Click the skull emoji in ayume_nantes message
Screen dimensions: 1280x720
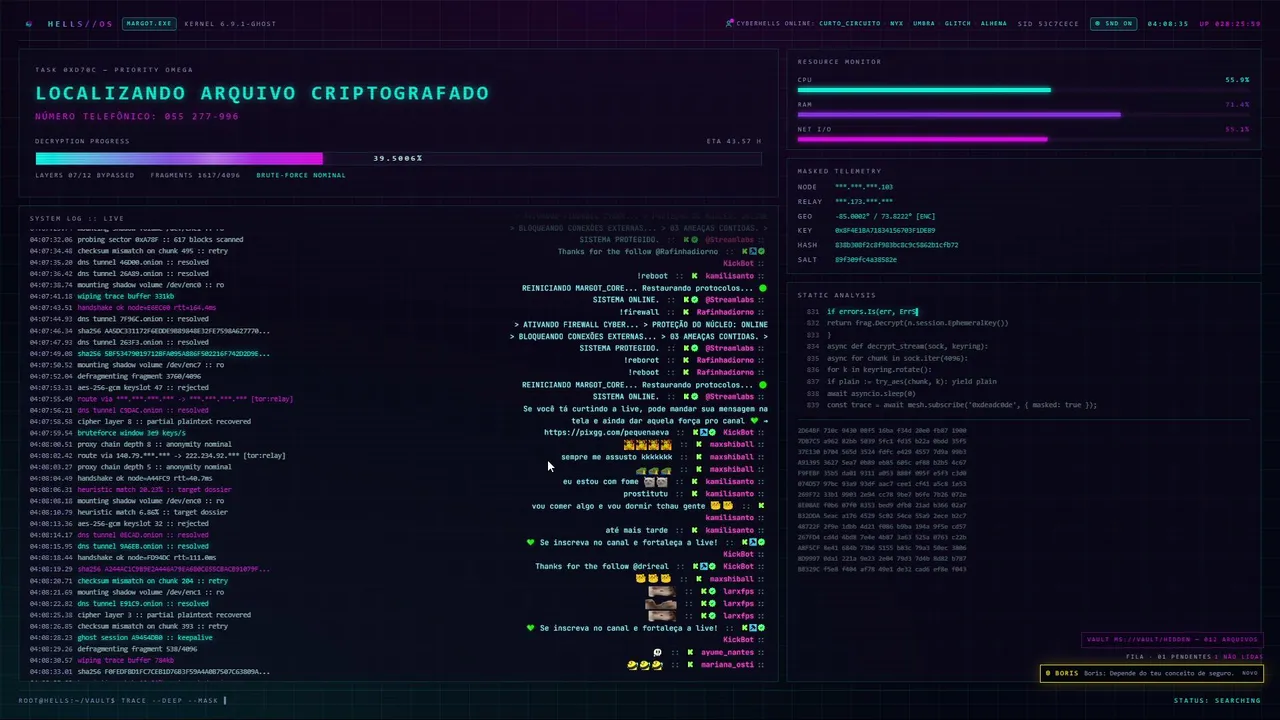pos(657,652)
